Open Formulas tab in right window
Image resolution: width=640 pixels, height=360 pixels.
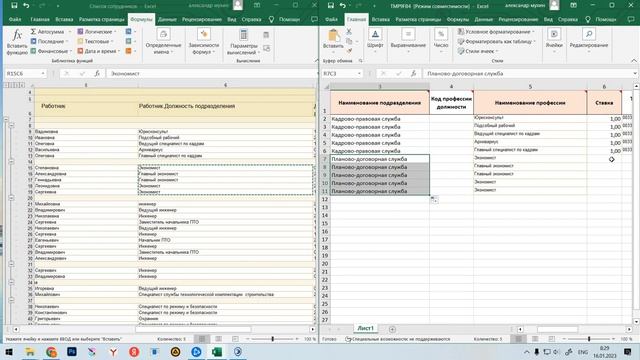pos(457,19)
